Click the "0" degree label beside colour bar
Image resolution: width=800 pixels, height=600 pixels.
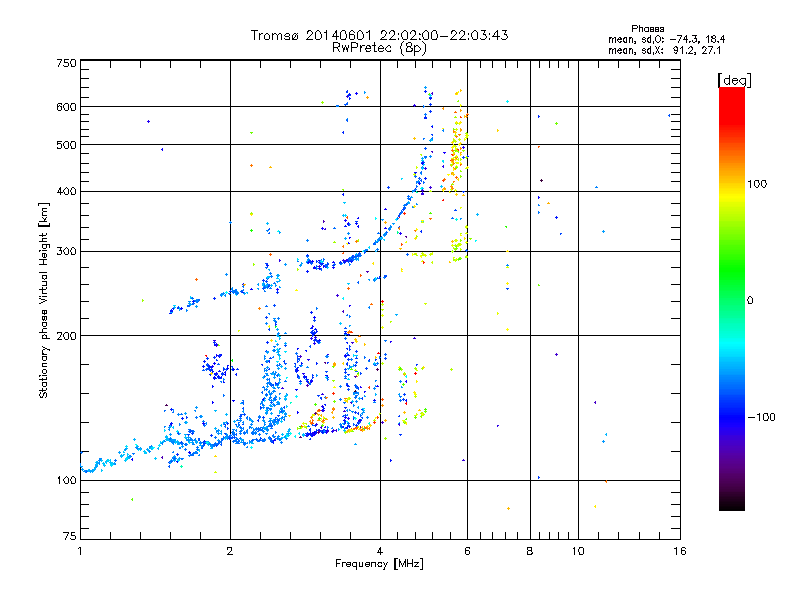pos(750,301)
